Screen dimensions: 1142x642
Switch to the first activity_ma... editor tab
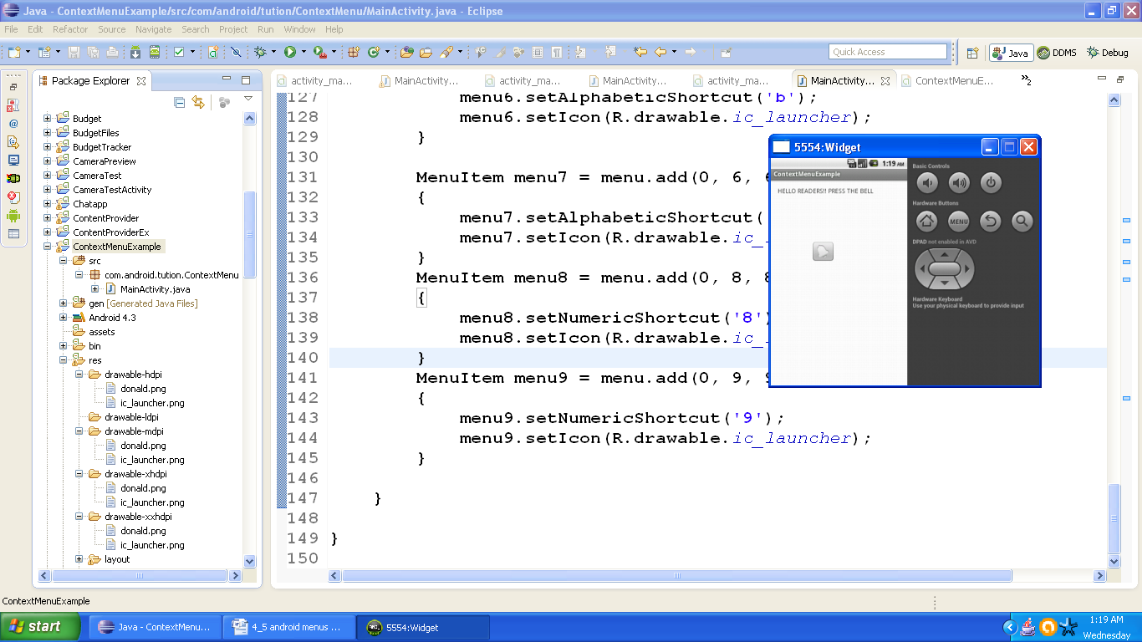[315, 81]
